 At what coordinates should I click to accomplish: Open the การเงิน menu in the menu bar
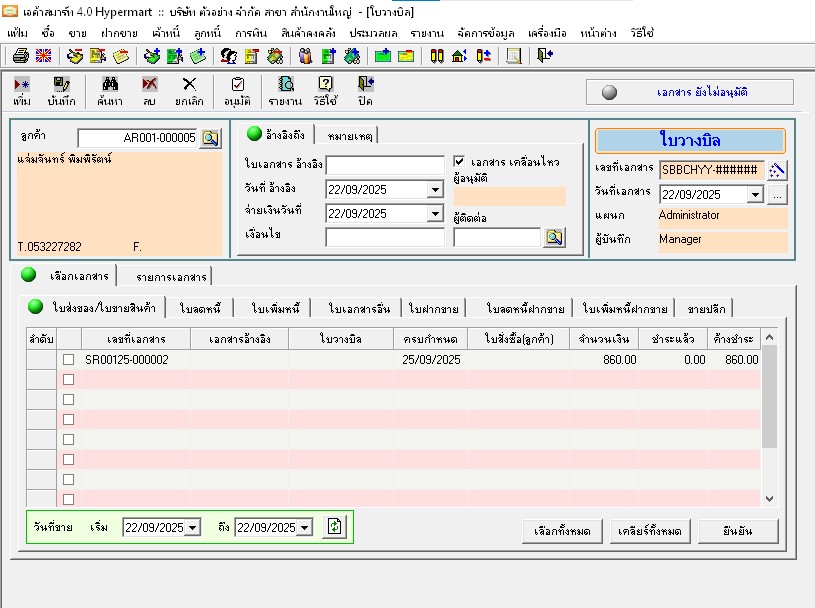point(250,33)
